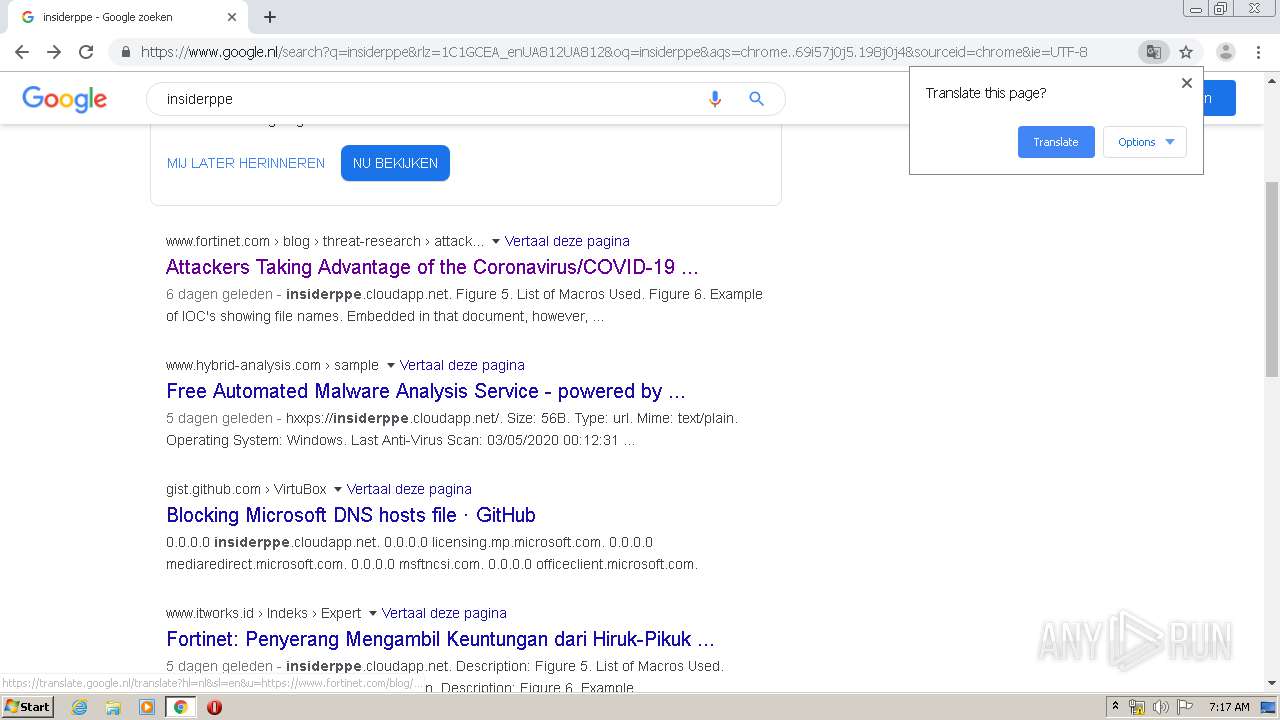
Task: Expand the gist.github.com result dropdown arrow
Action: click(337, 489)
